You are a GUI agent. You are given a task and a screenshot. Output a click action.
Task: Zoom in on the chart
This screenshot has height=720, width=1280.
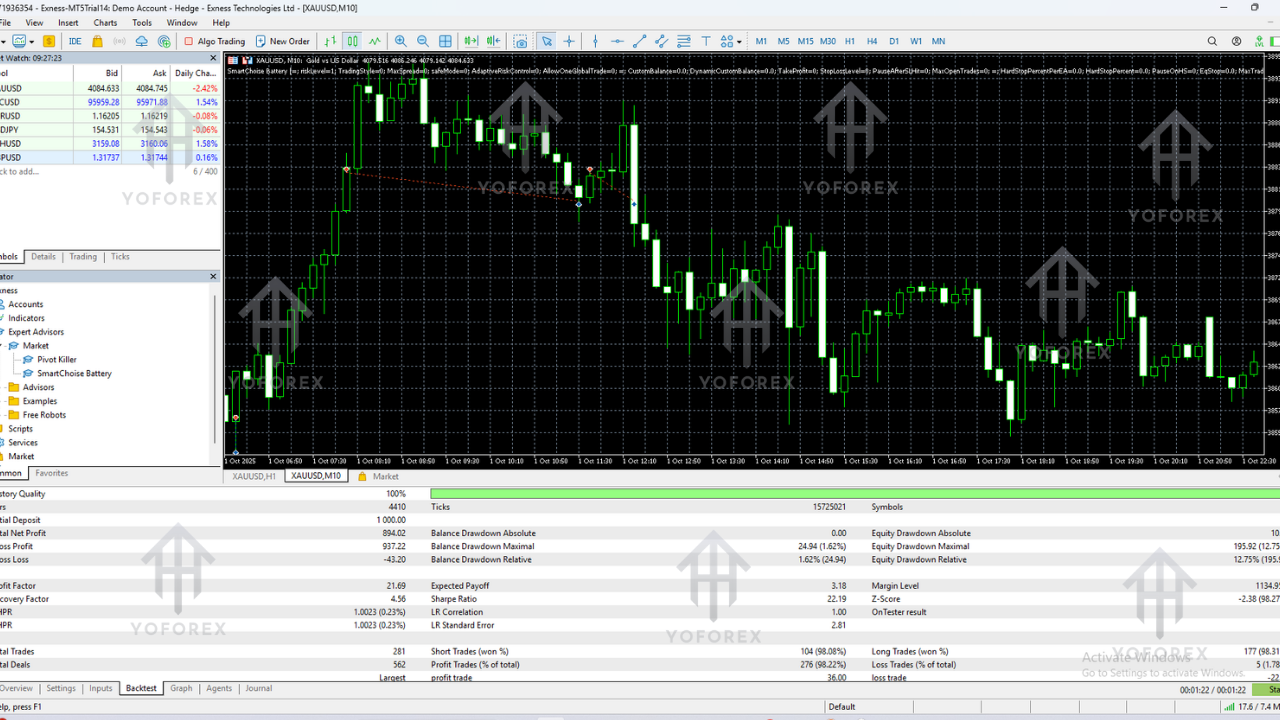click(401, 41)
